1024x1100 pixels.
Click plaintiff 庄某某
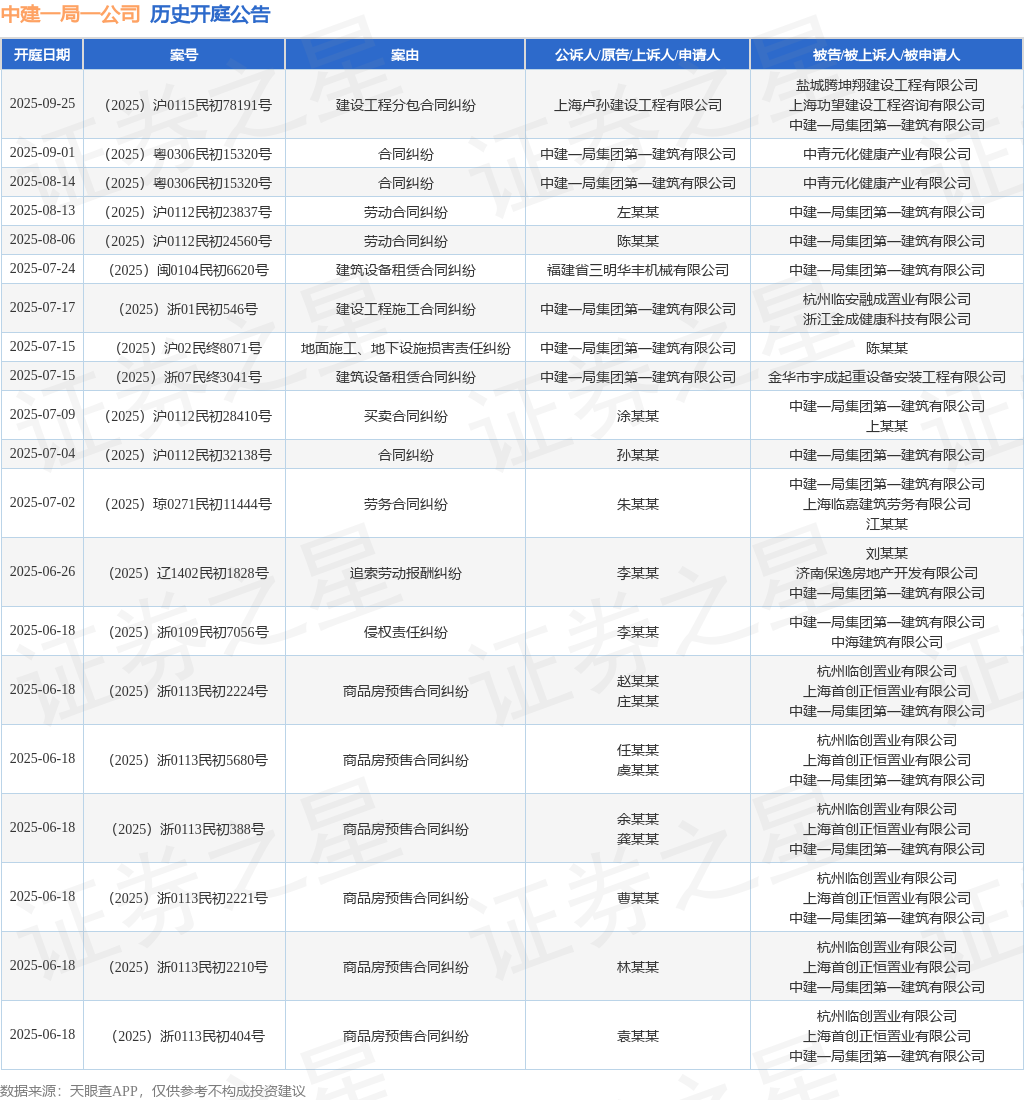(638, 701)
